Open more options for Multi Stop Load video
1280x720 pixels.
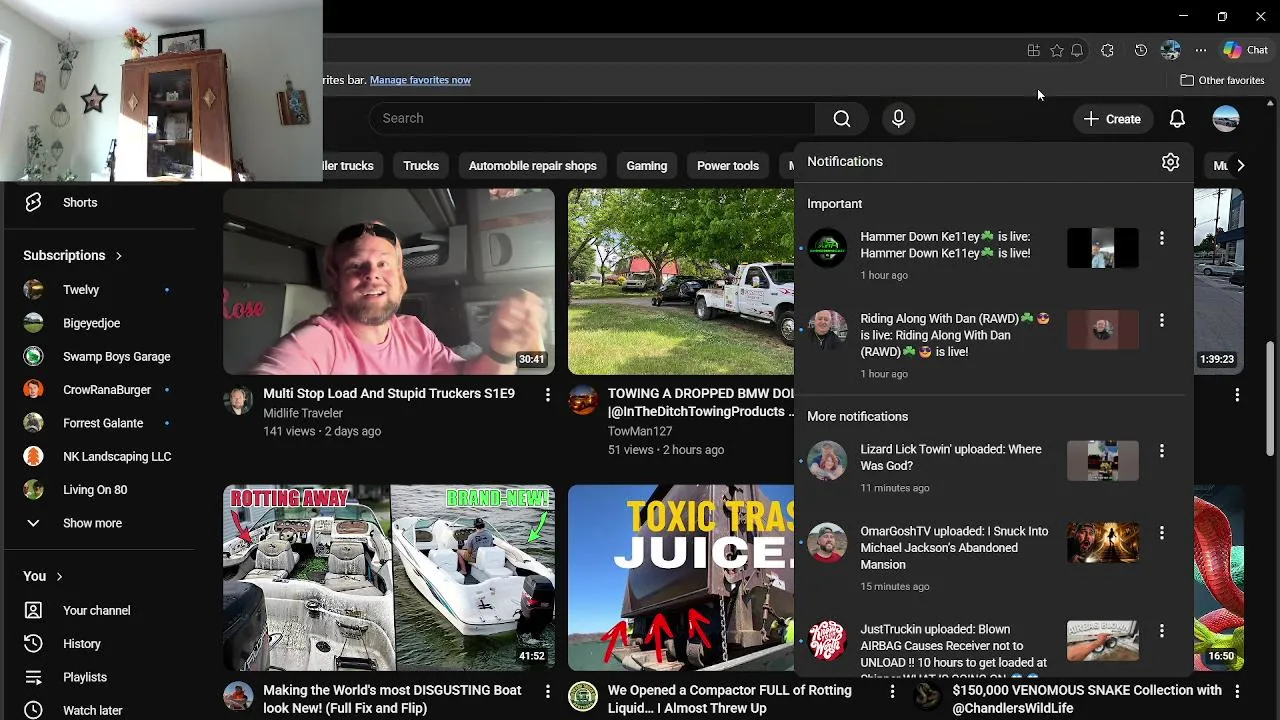point(547,395)
